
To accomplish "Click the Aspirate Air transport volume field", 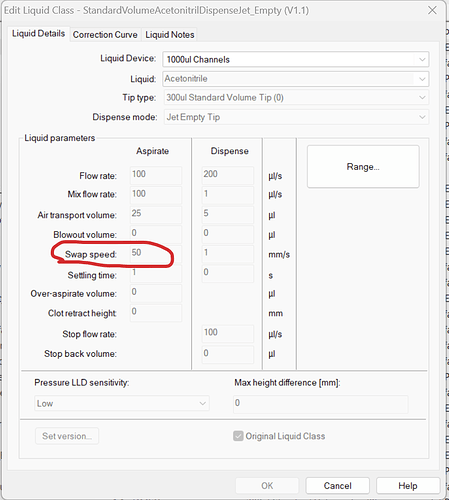I will pyautogui.click(x=156, y=214).
